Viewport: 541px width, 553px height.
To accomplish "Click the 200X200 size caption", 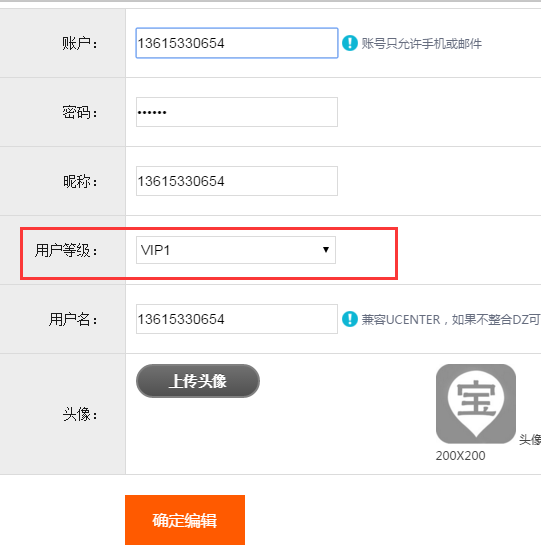I will [x=460, y=456].
